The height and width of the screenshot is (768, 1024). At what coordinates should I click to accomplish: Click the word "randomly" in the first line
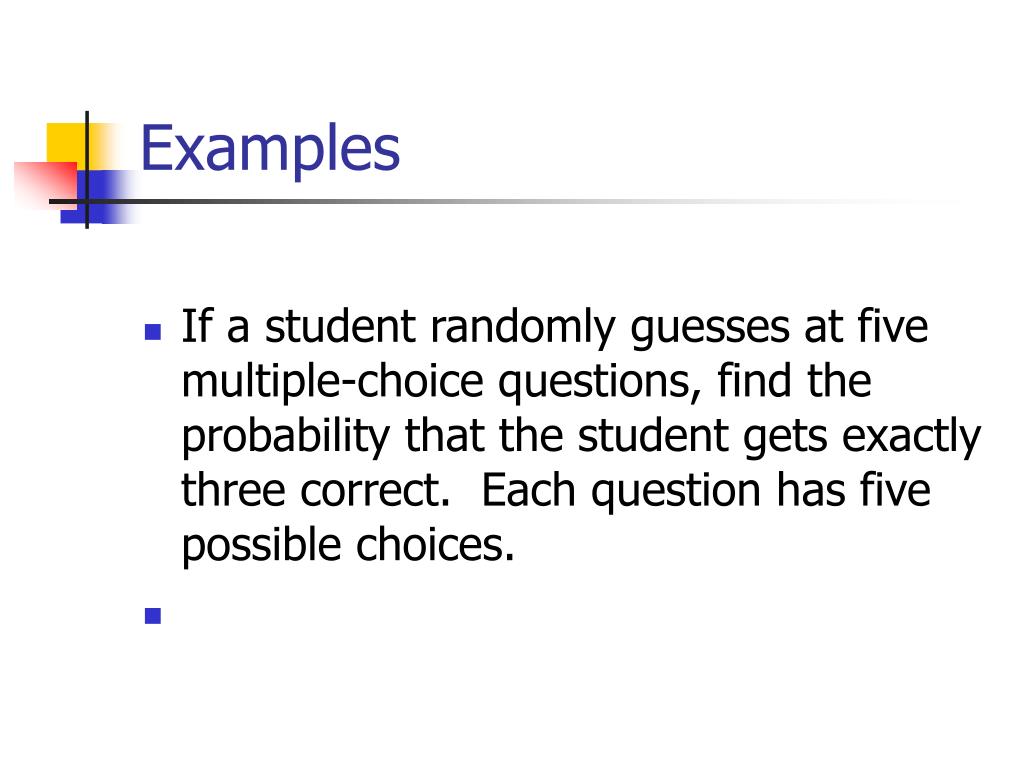(x=522, y=328)
